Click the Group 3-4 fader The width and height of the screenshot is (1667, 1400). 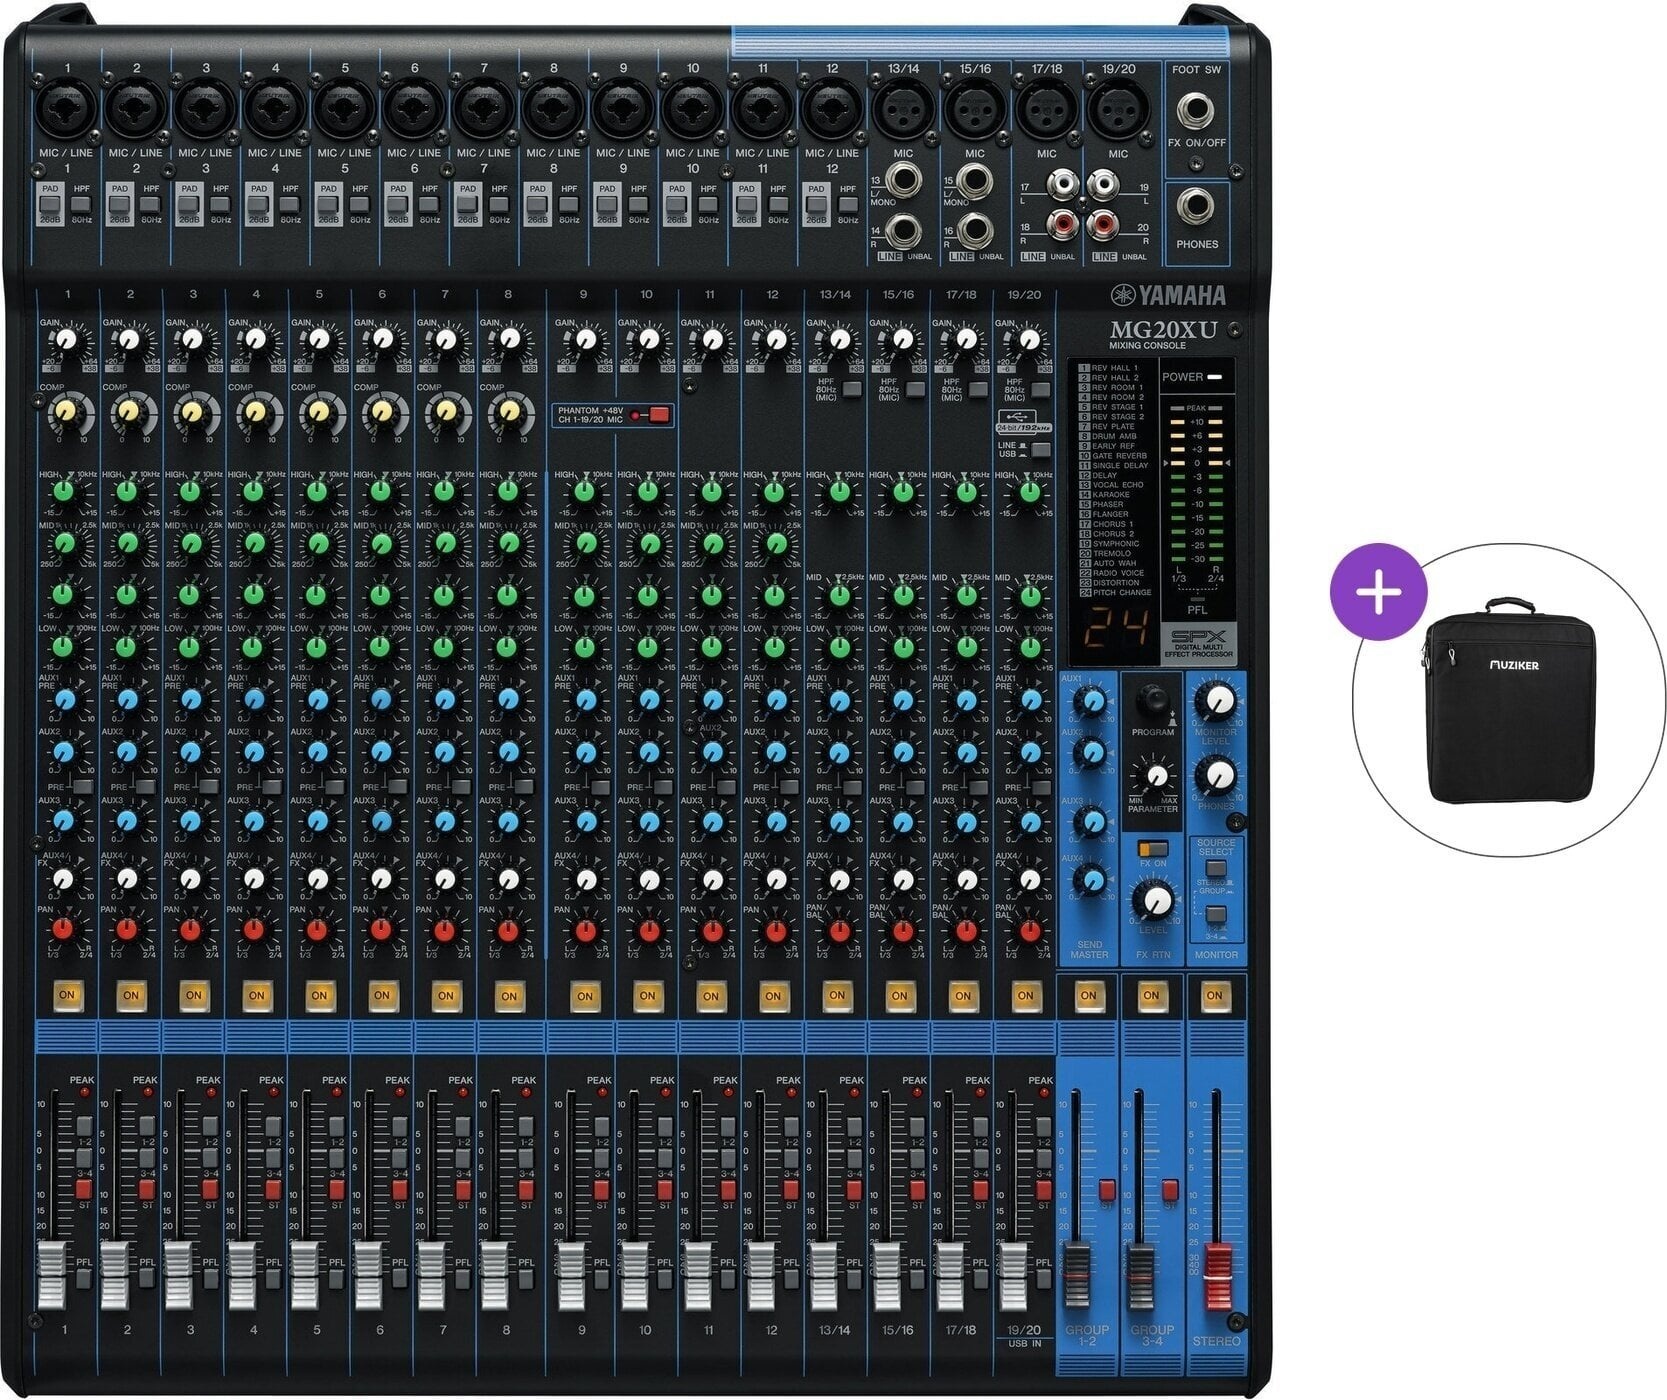click(1140, 1277)
